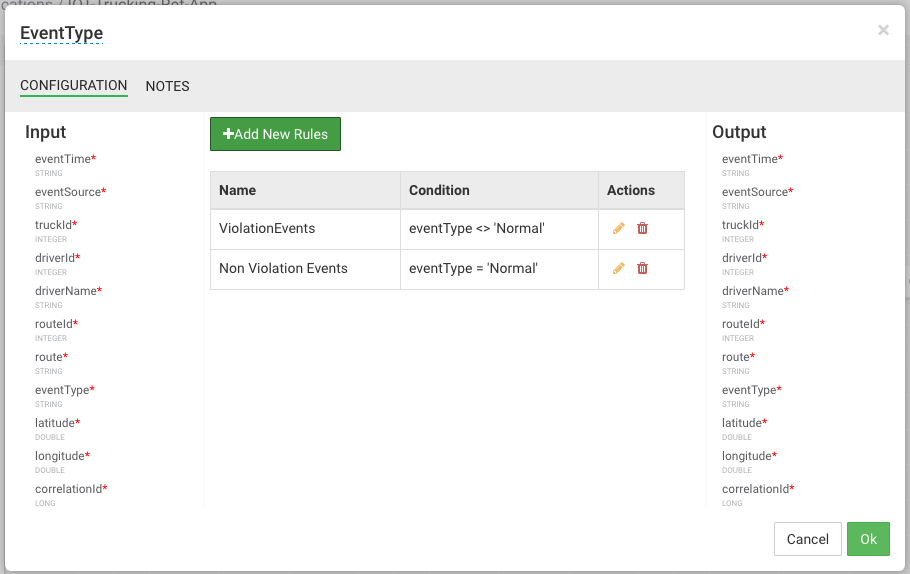Screen dimensions: 910x574
Task: Delete the Non Violation Events rule
Action: [x=642, y=268]
